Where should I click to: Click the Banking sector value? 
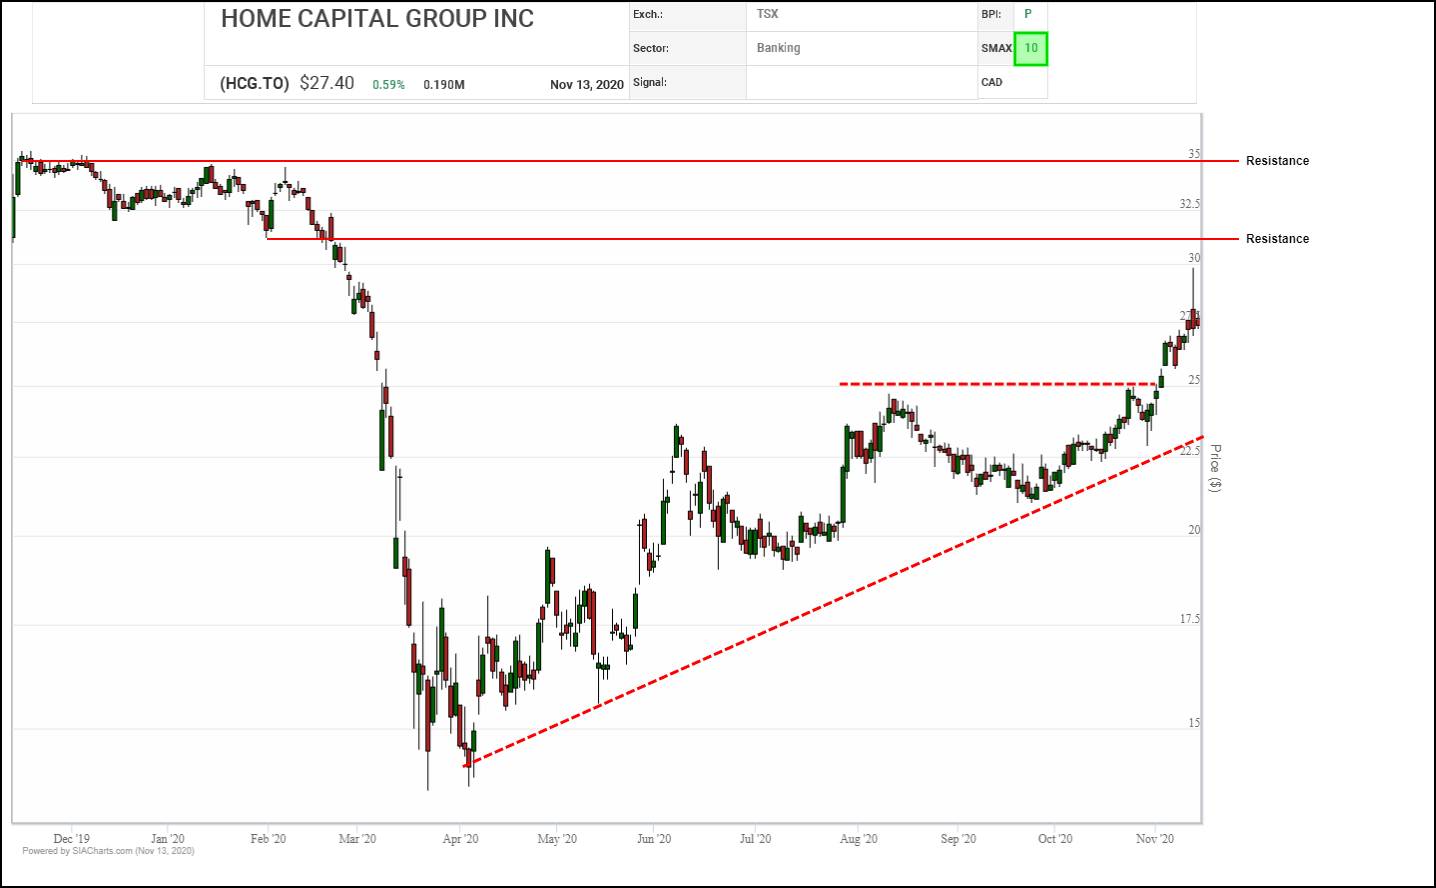tap(778, 48)
